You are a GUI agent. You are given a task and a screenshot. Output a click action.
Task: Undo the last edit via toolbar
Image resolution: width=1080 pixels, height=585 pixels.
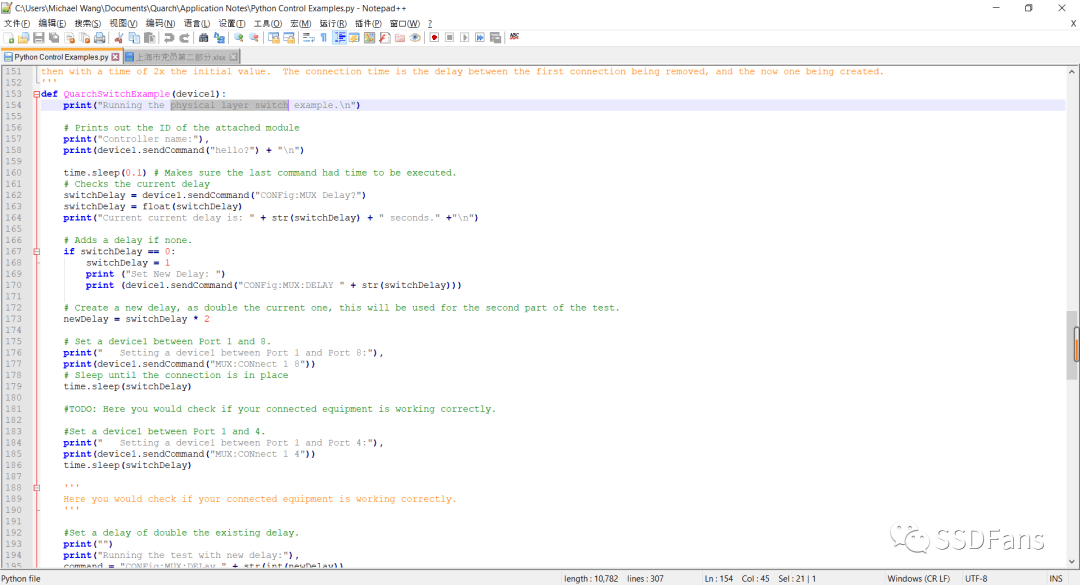(x=169, y=38)
